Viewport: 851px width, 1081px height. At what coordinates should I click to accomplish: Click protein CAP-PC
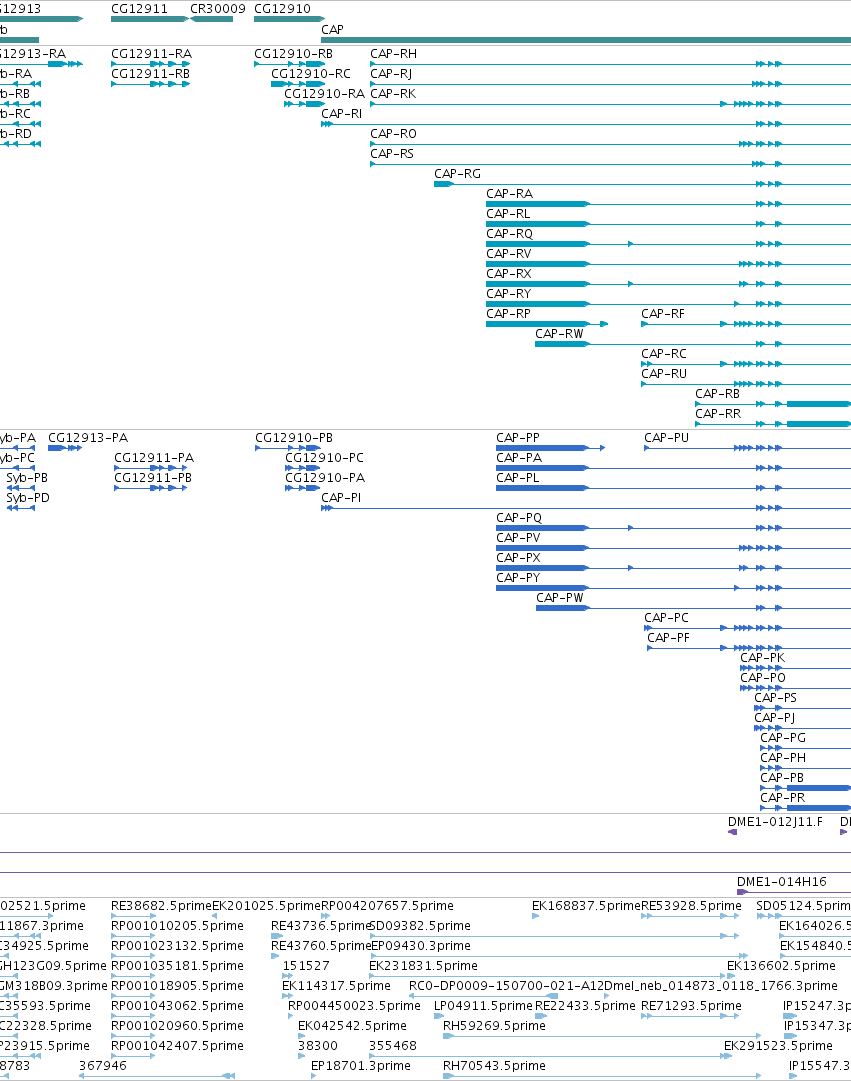click(666, 618)
